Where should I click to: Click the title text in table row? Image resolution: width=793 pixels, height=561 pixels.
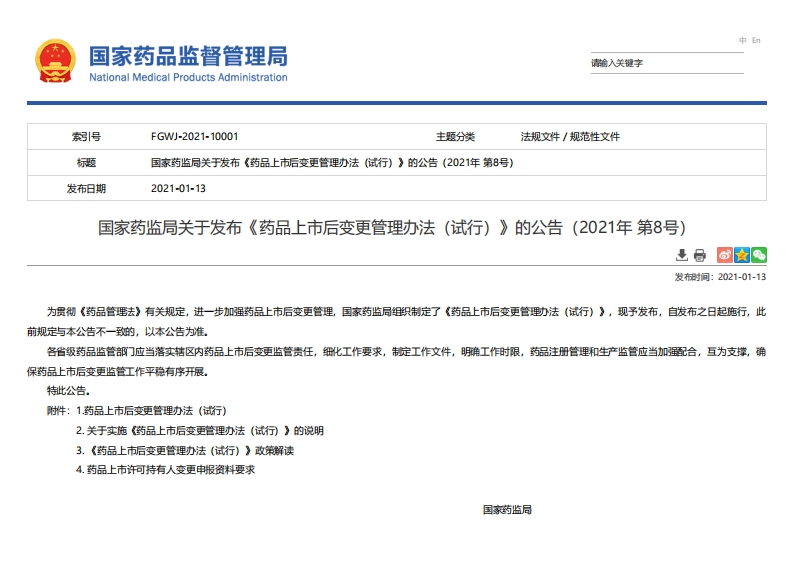tap(332, 163)
